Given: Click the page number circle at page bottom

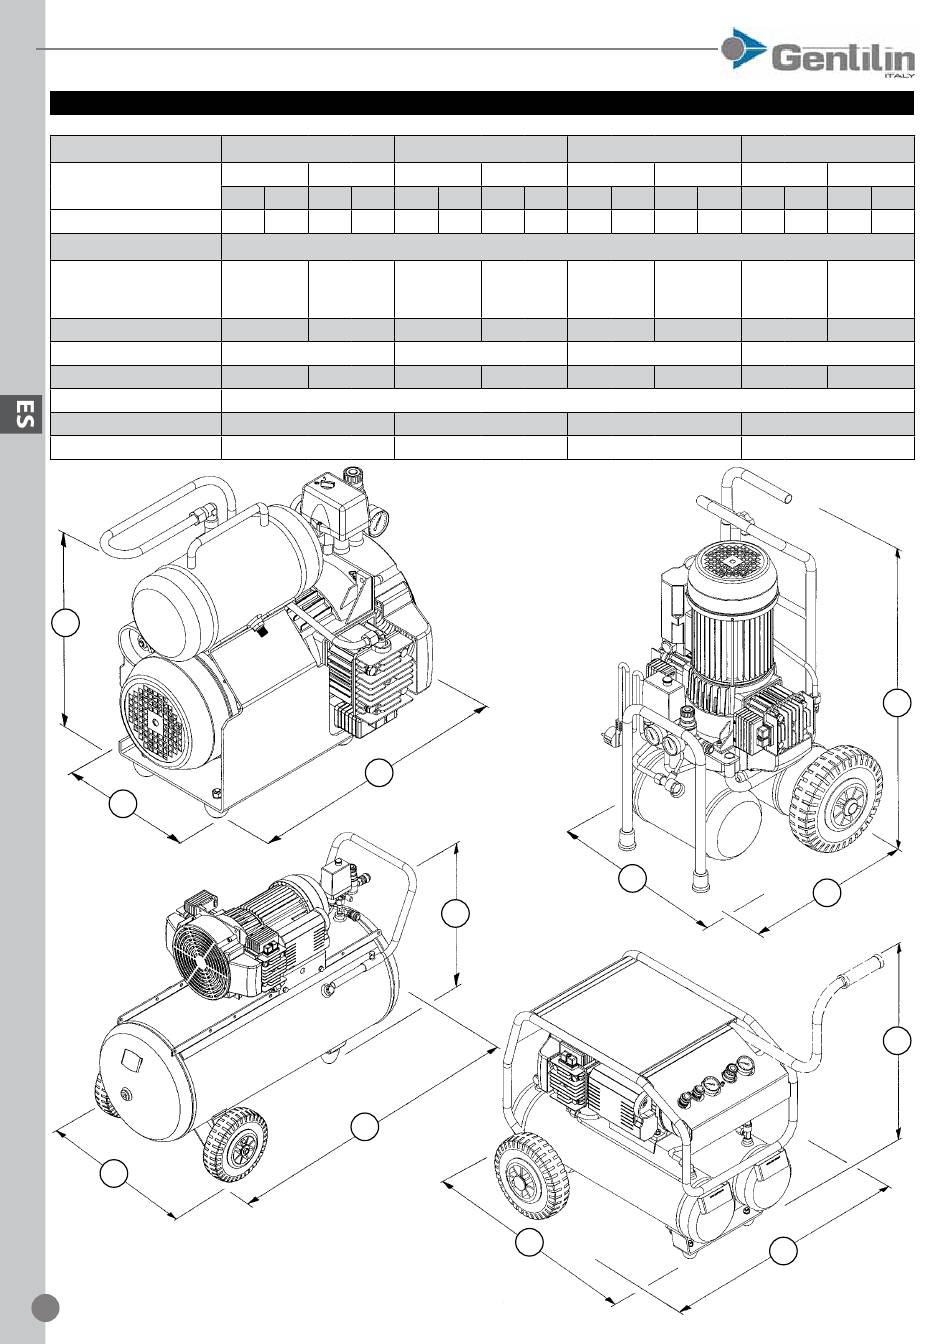Looking at the screenshot, I should pos(45,1308).
